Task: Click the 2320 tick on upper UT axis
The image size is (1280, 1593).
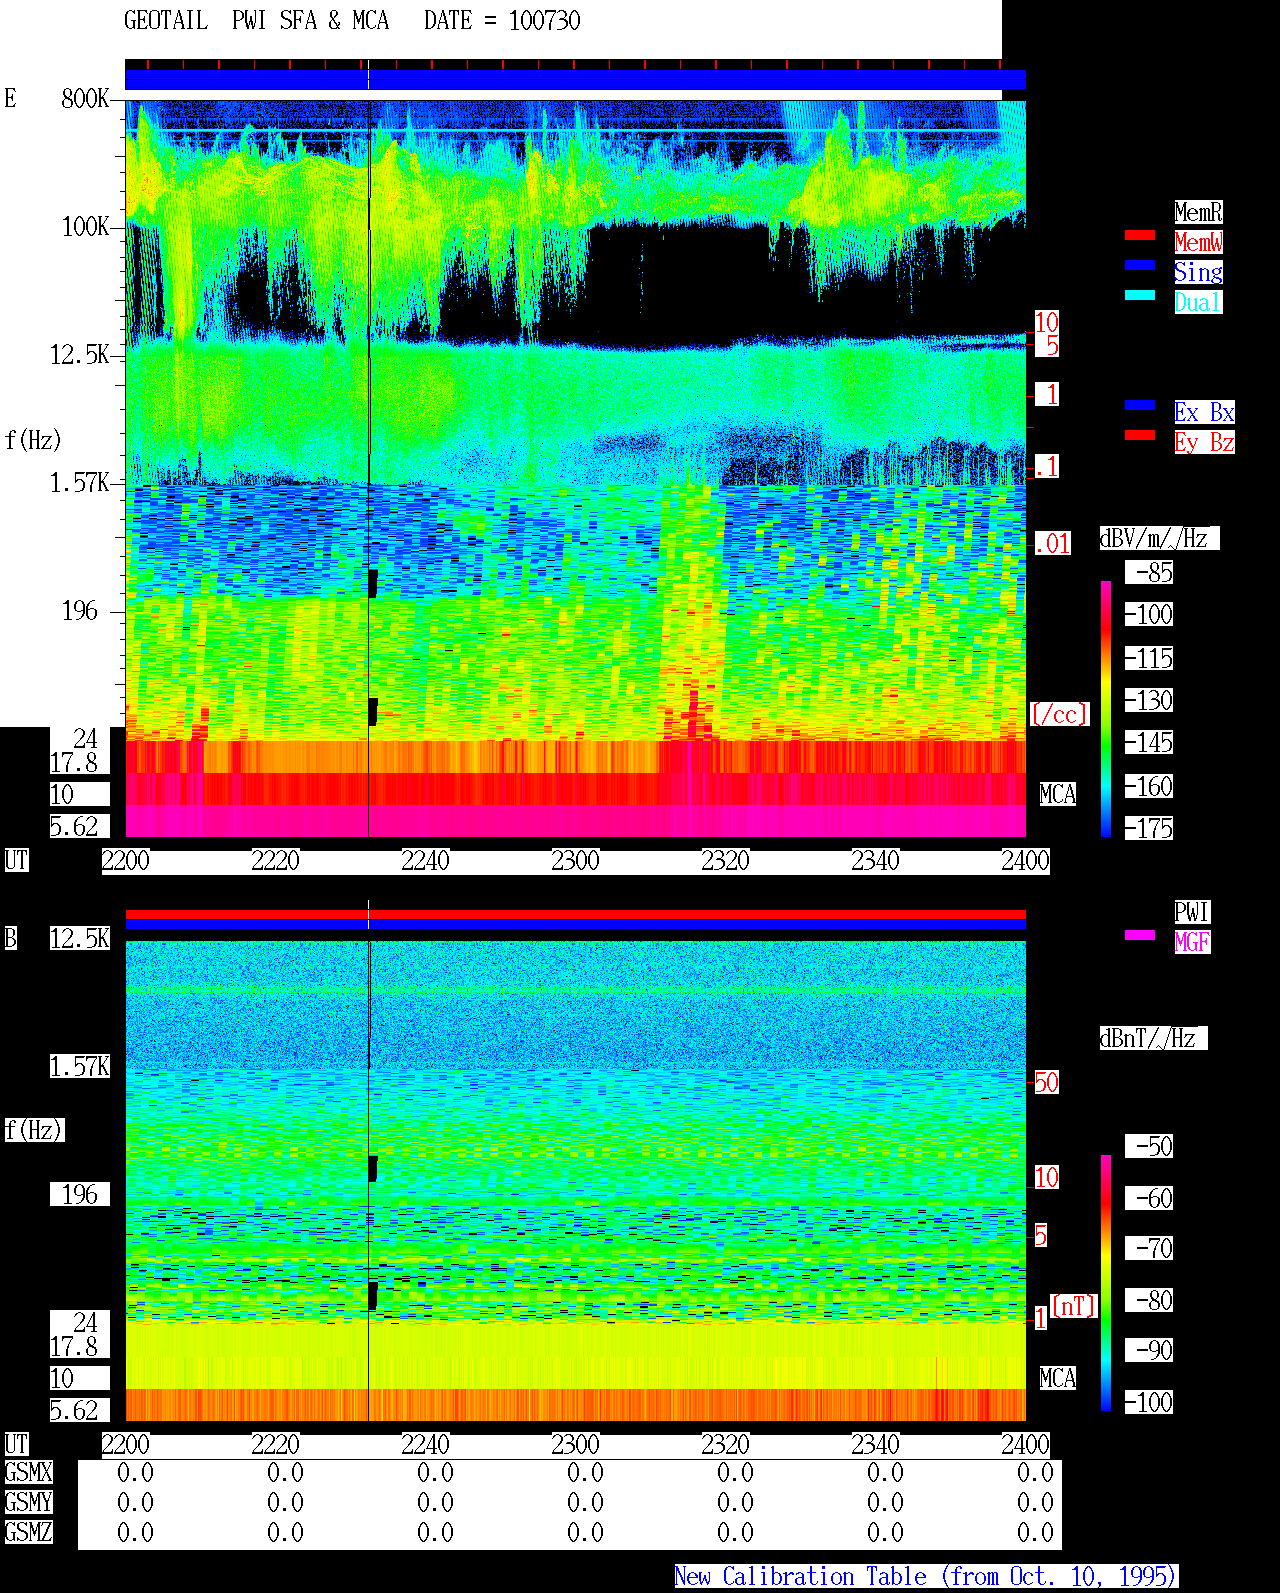Action: tap(725, 861)
